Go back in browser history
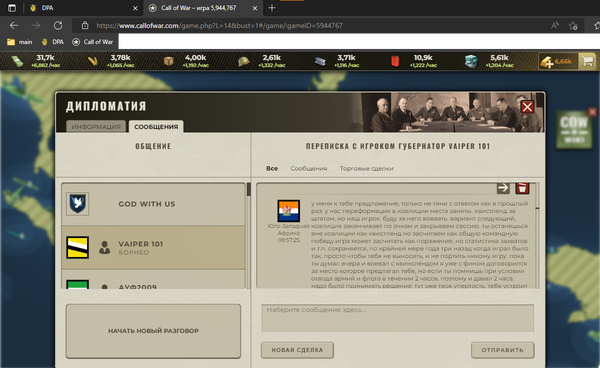 pyautogui.click(x=14, y=26)
